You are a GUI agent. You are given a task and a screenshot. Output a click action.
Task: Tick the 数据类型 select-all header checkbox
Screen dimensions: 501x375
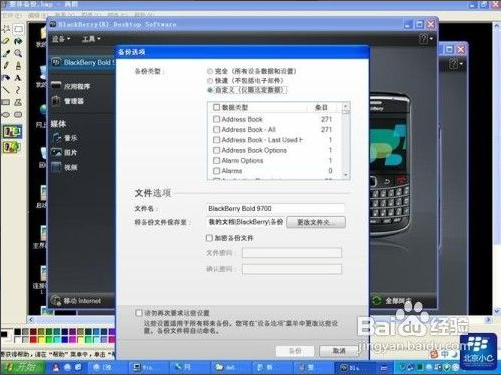216,107
